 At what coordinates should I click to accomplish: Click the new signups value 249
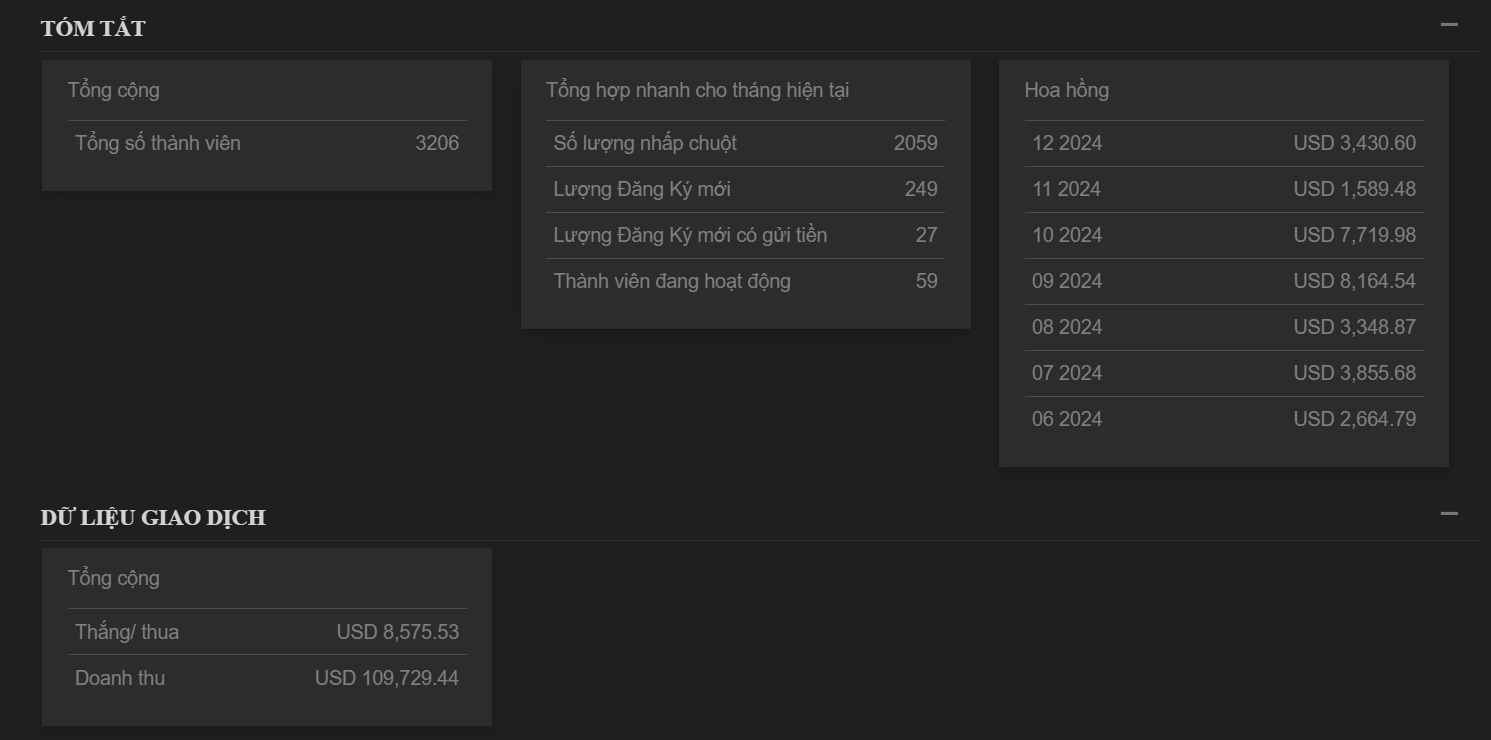pos(921,189)
